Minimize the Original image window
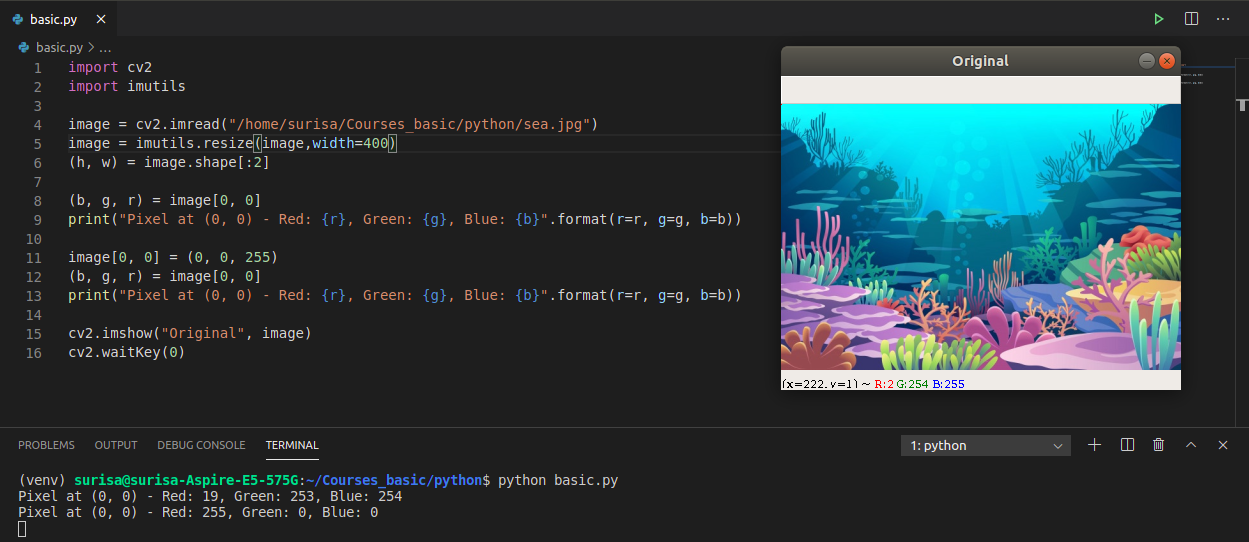The width and height of the screenshot is (1249, 542). click(x=1147, y=61)
